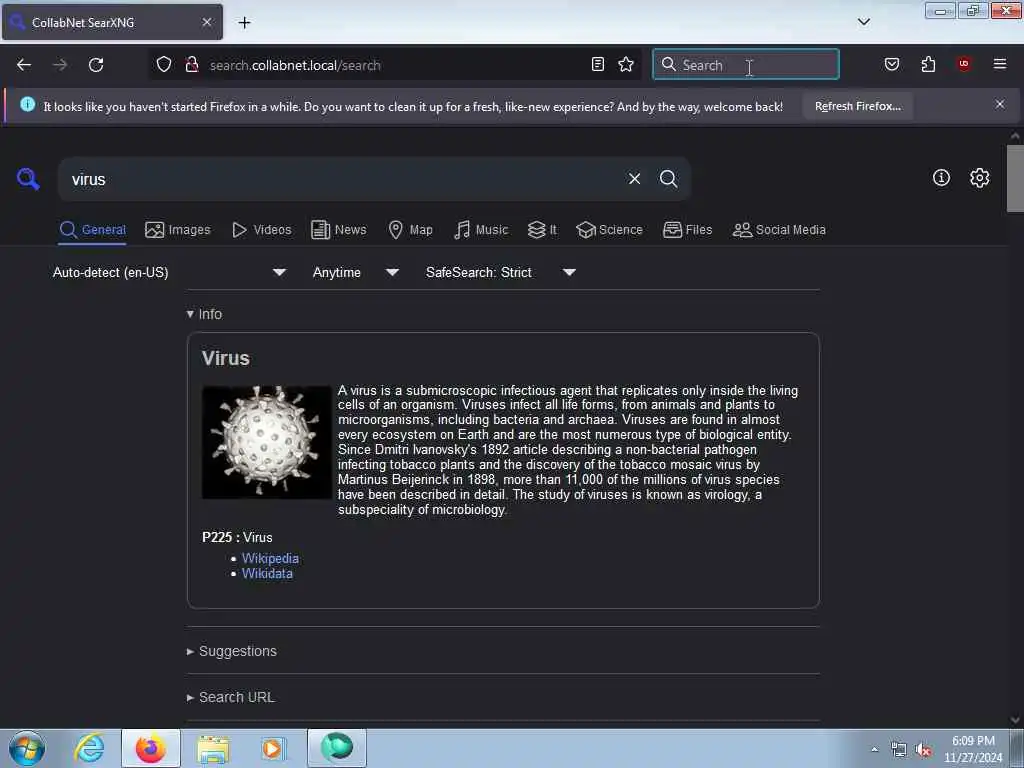The image size is (1024, 768).
Task: Reload the current page
Action: click(x=96, y=65)
